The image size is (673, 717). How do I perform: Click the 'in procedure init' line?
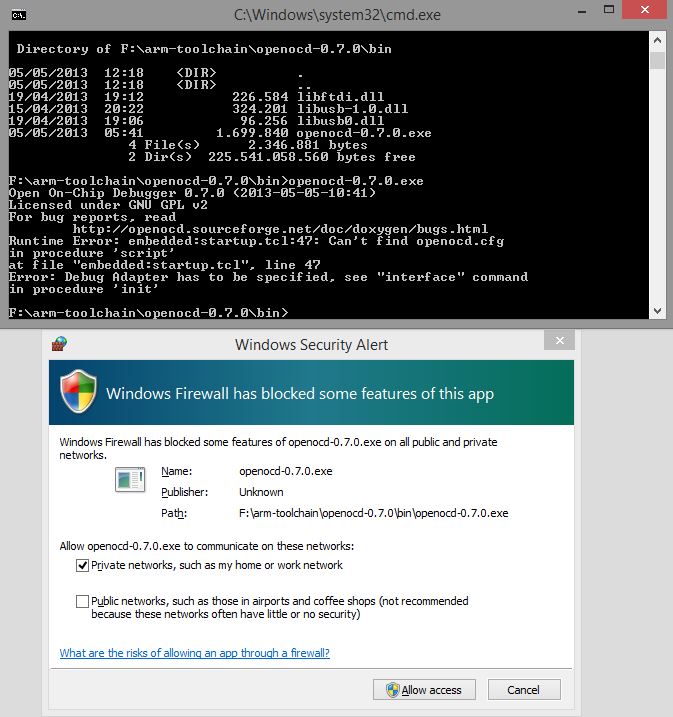(x=84, y=289)
